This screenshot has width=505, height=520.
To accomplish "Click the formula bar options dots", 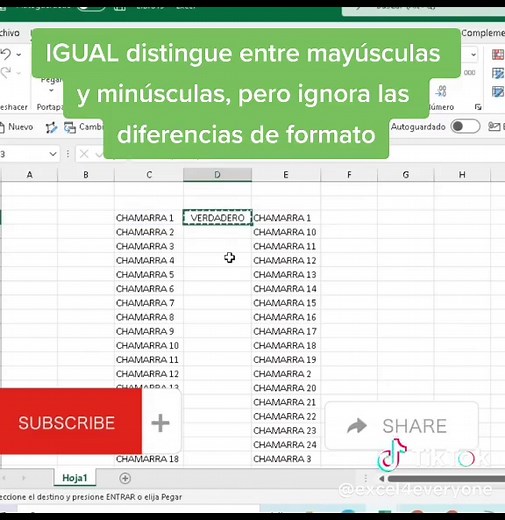I will click(x=68, y=154).
